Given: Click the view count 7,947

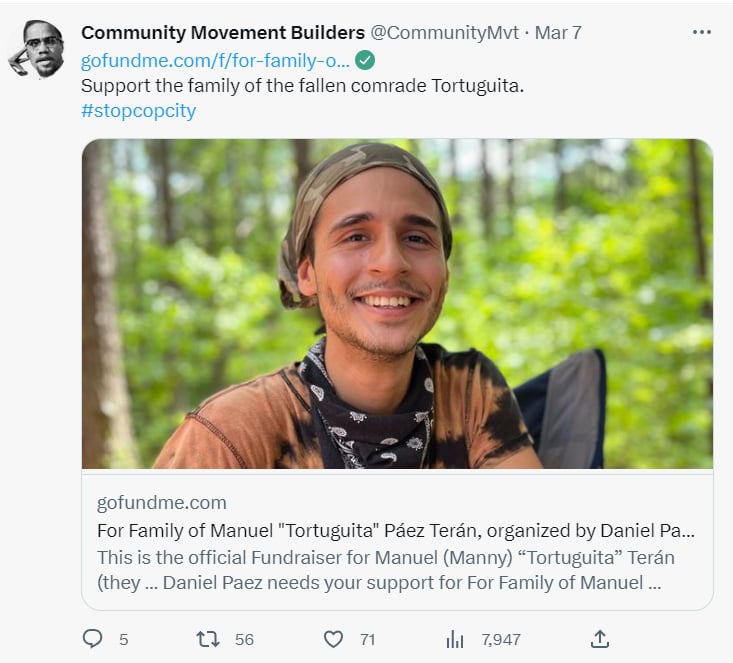Looking at the screenshot, I should 501,640.
